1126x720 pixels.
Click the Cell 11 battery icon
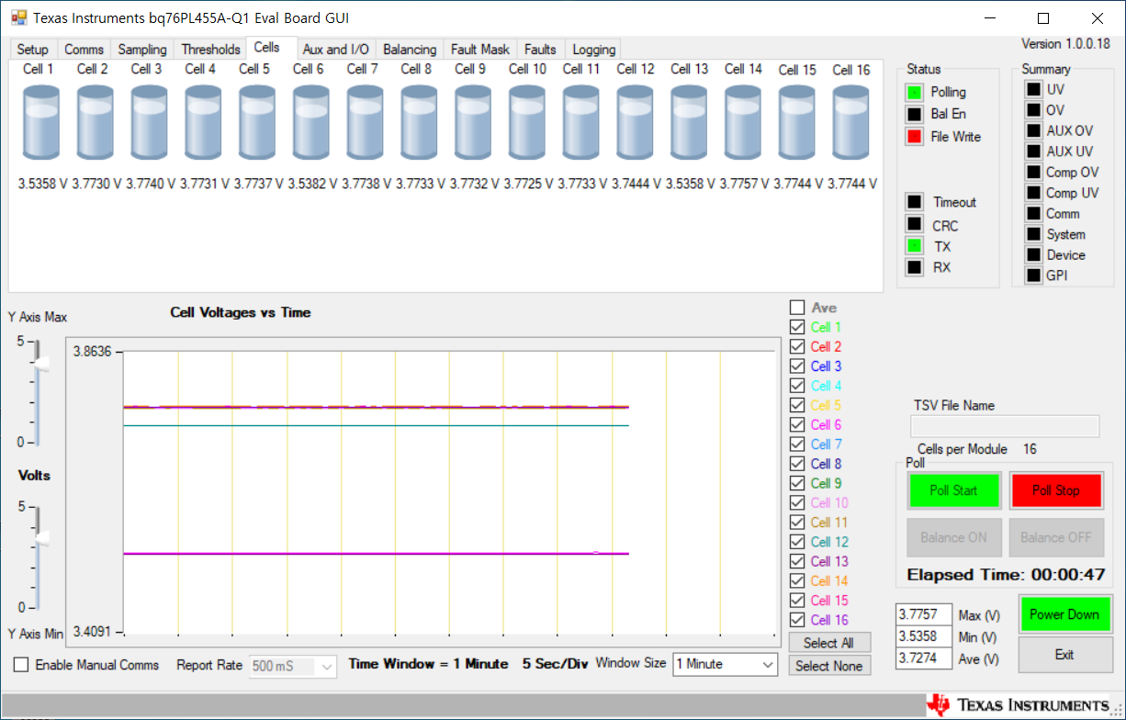581,123
